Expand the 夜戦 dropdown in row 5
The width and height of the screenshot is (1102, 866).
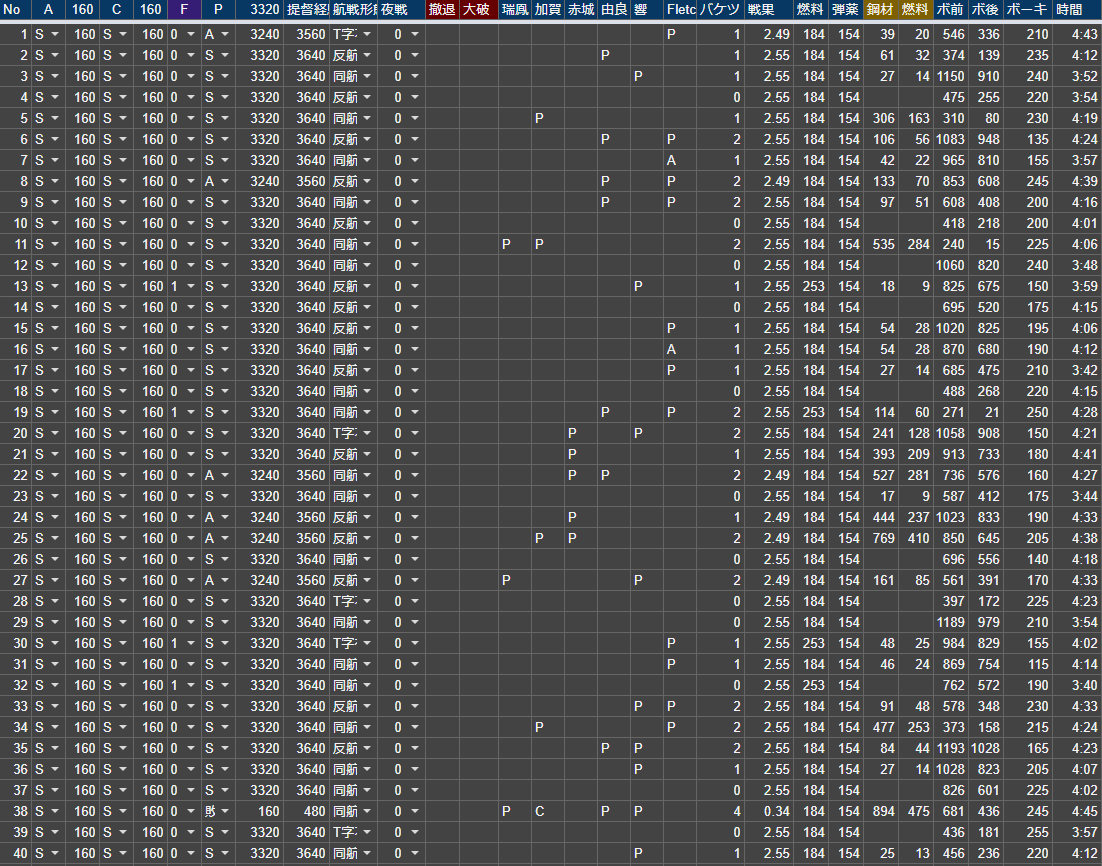pos(415,119)
